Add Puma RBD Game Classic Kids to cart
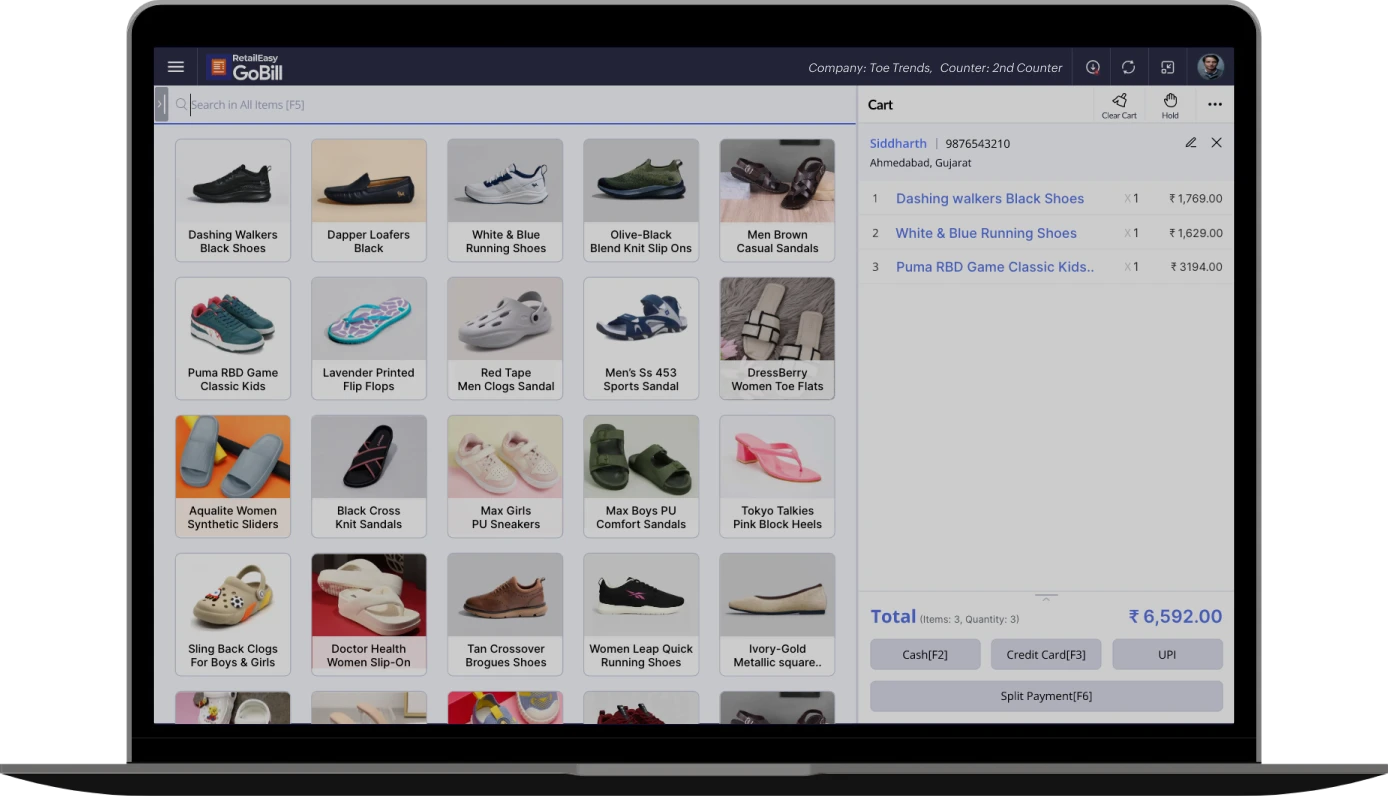Viewport: 1388px width, 796px height. pos(233,337)
